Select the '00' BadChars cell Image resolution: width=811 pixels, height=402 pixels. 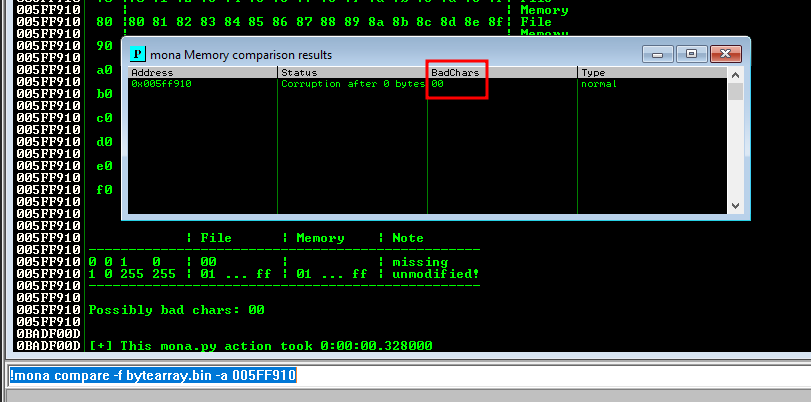click(437, 84)
